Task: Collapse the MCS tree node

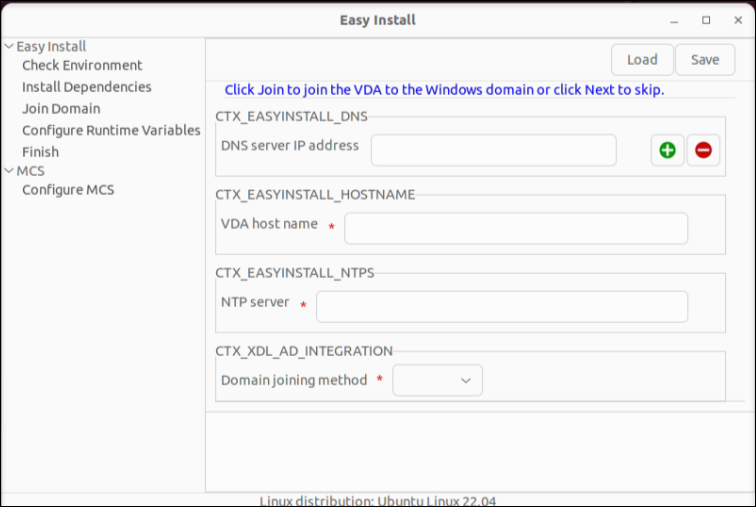Action: pyautogui.click(x=9, y=171)
